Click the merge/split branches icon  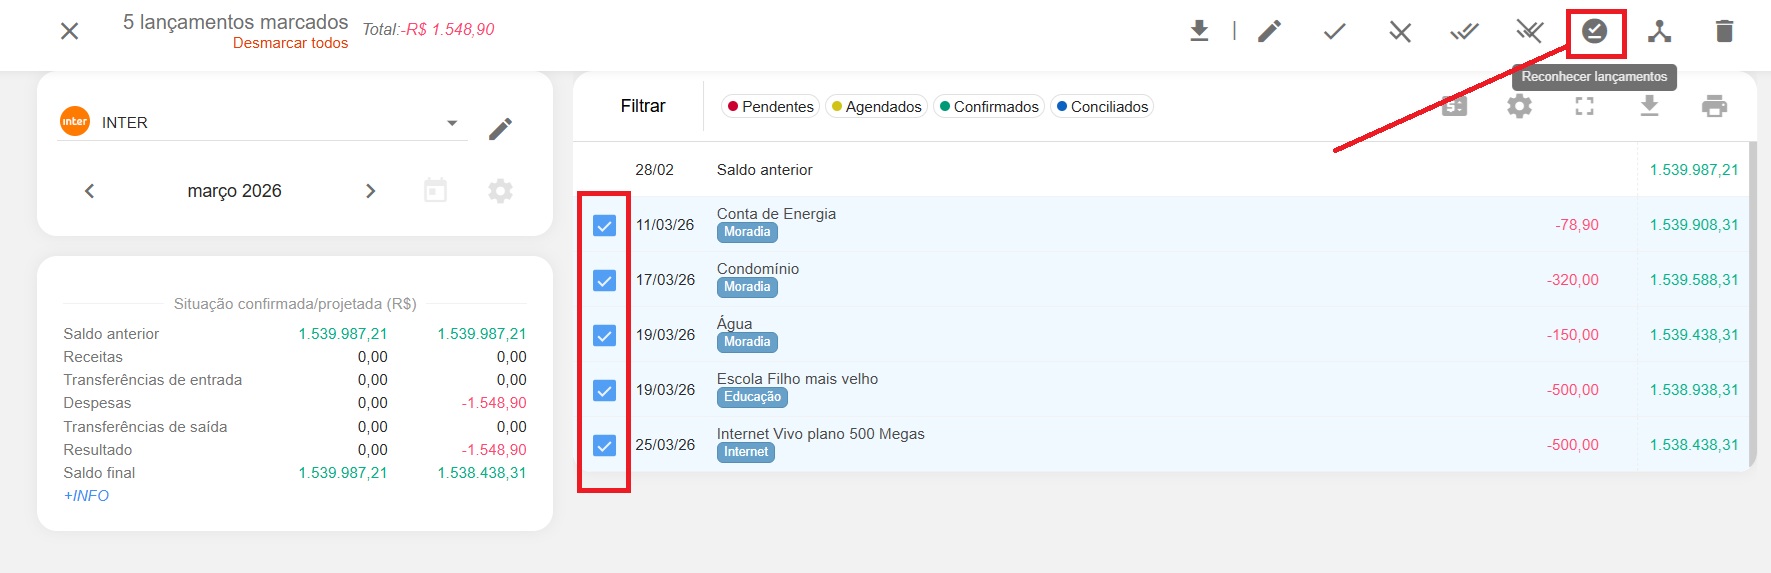(x=1659, y=32)
